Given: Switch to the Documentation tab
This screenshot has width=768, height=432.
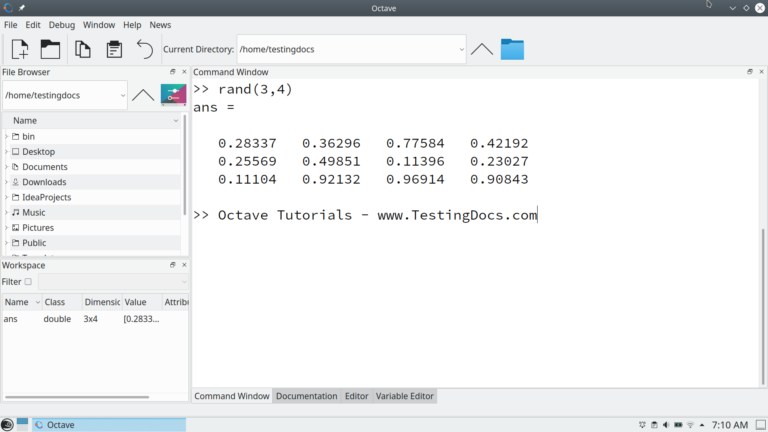Looking at the screenshot, I should click(306, 396).
